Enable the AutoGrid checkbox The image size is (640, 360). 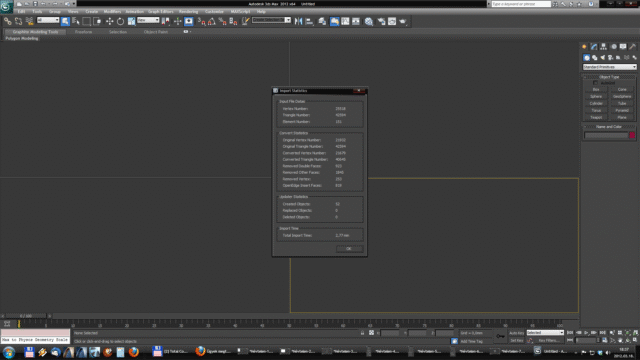(595, 83)
